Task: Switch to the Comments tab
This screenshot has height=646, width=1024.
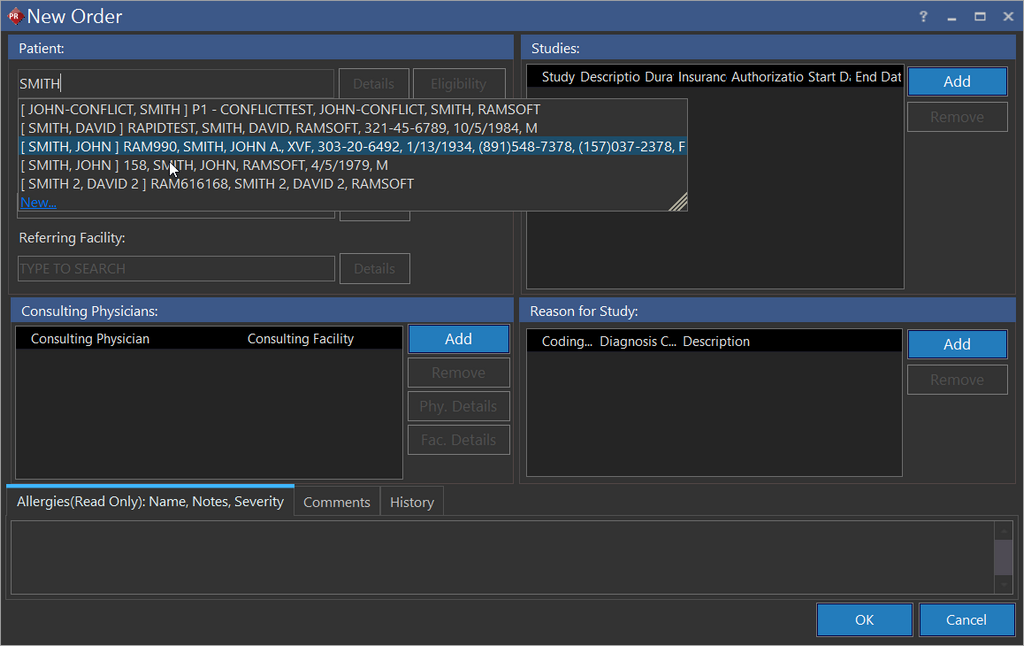Action: pyautogui.click(x=336, y=502)
